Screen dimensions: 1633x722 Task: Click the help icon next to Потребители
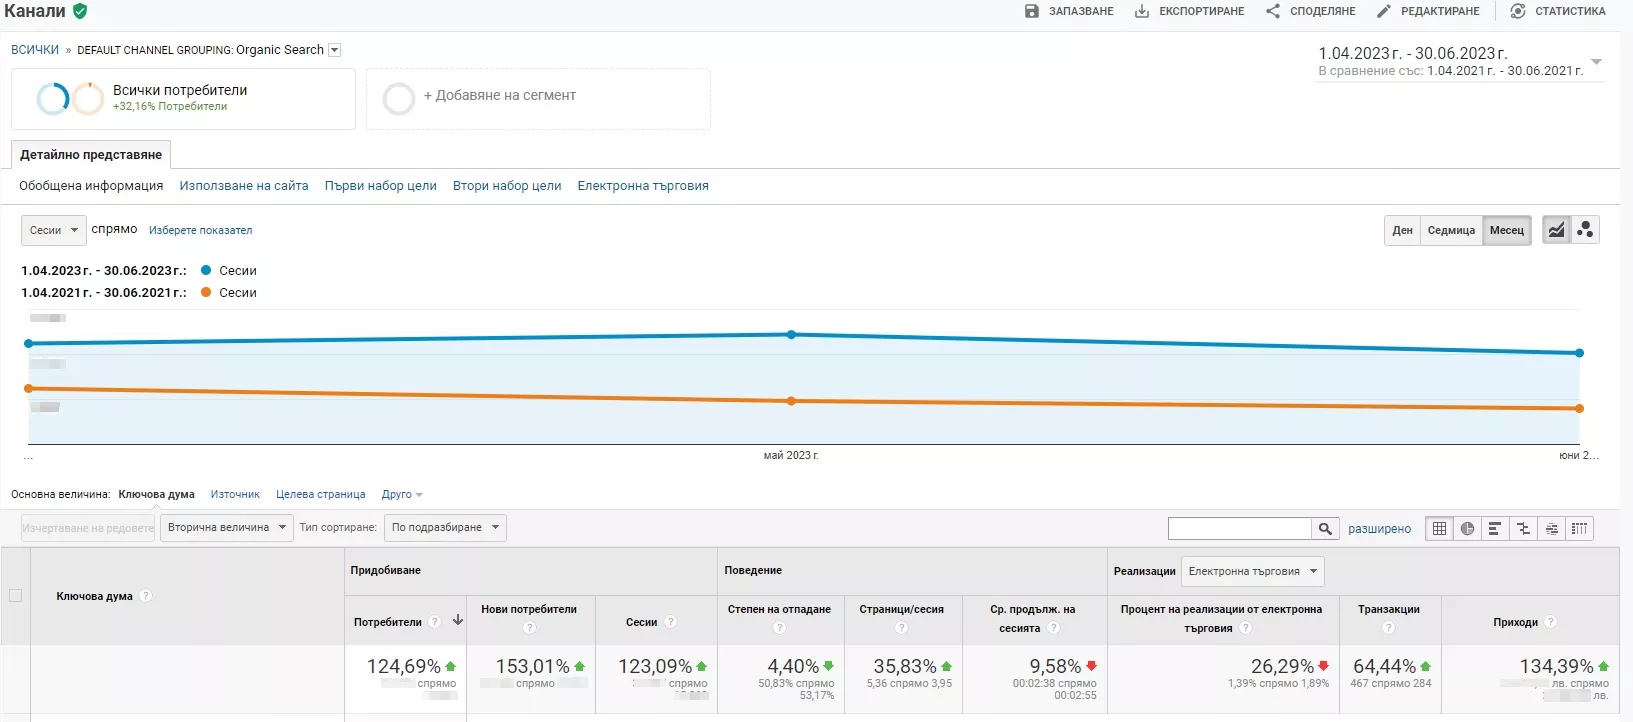[x=435, y=622]
